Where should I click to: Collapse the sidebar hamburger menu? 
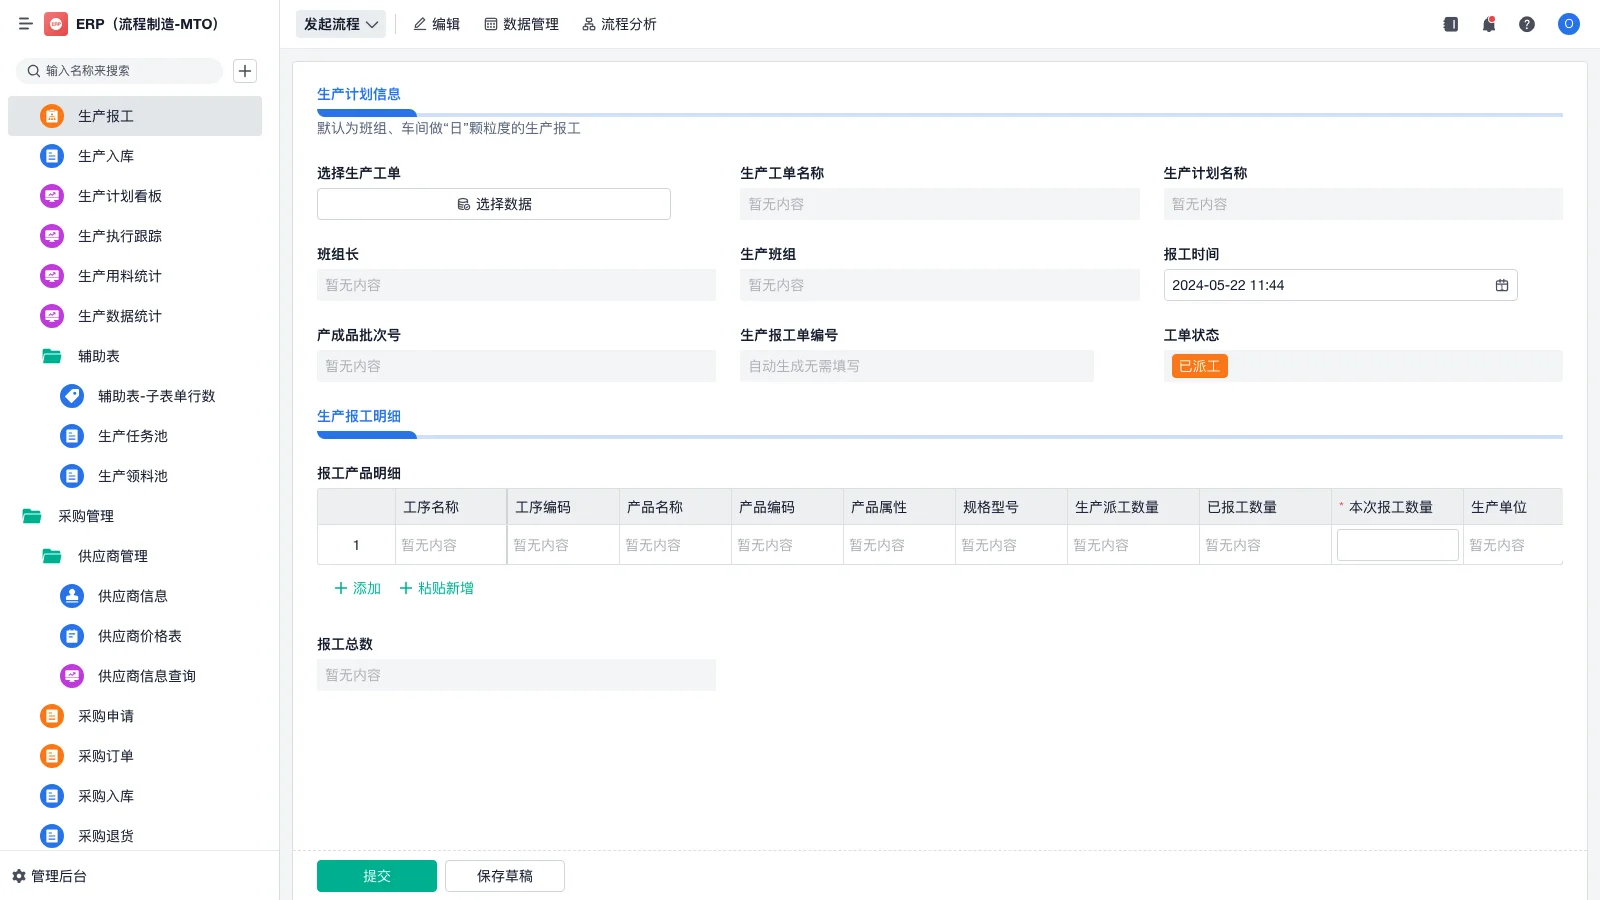point(25,24)
